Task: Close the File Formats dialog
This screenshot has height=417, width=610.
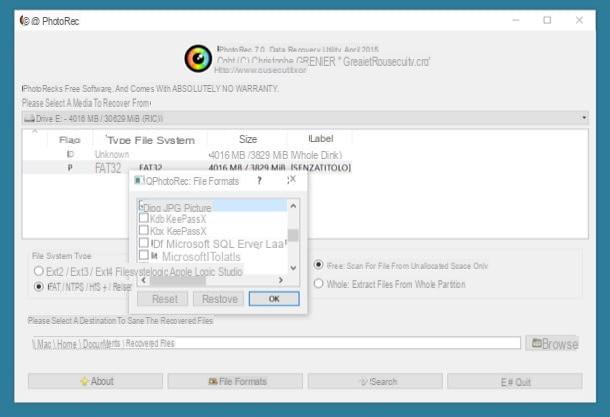Action: coord(293,179)
